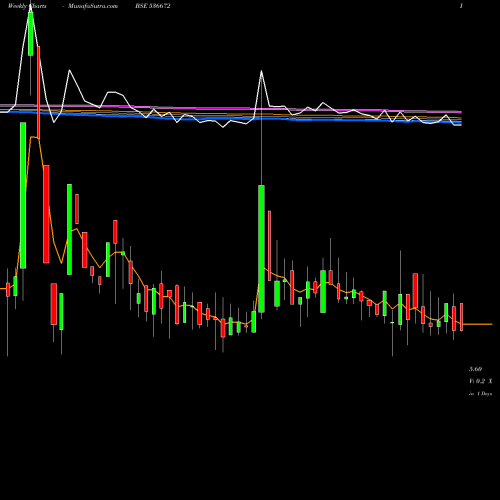Click the 'Weekly Charts' title text
Screen dimensions: 500x500
[27, 6]
